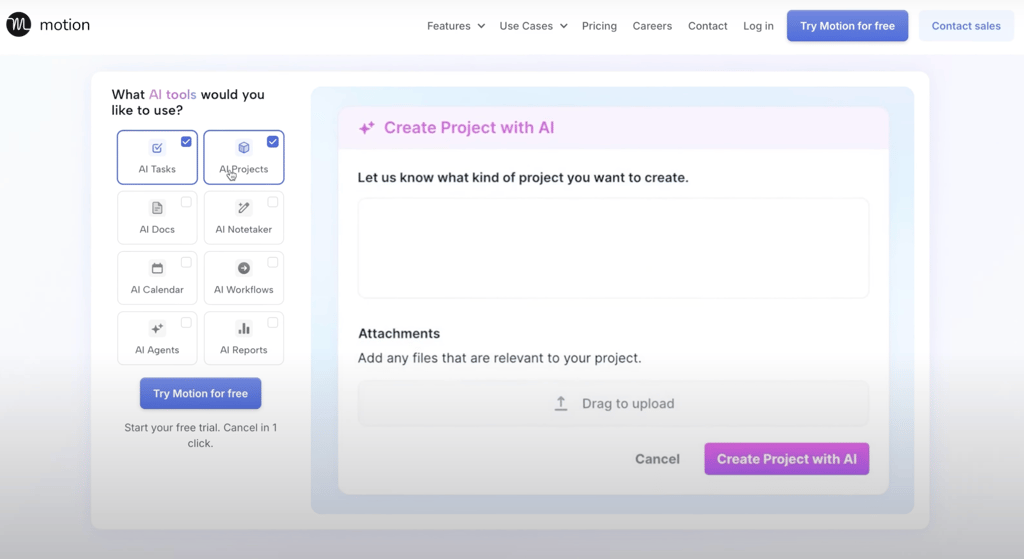
Task: Uncheck the AI Tasks checkbox
Action: click(x=186, y=142)
